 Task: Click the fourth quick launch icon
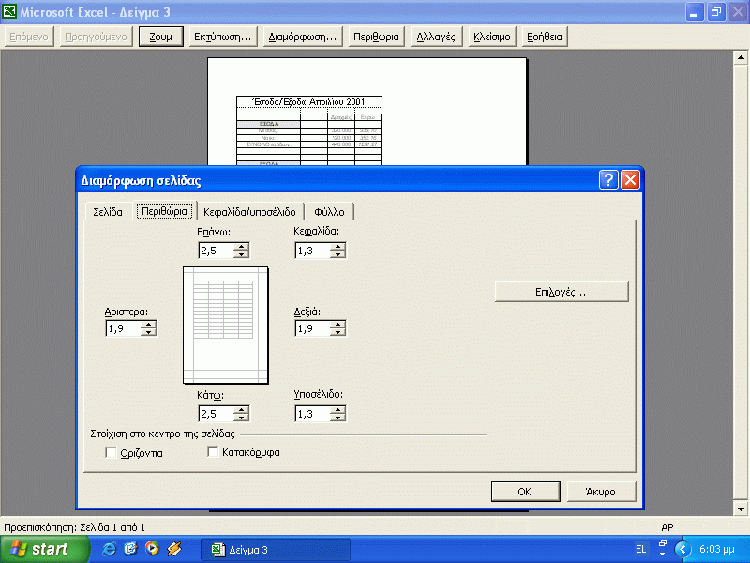pos(174,549)
